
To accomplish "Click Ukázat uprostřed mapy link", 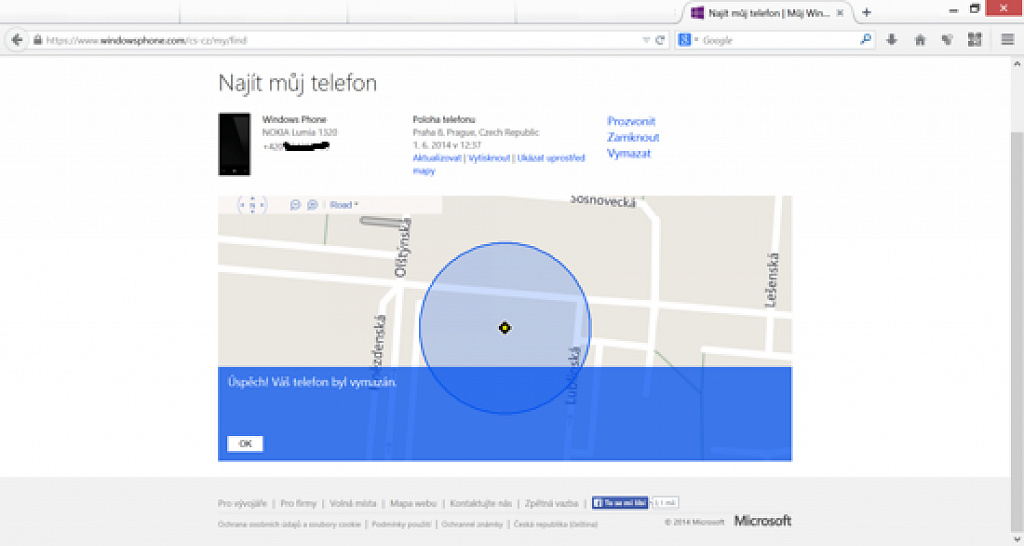I will (x=499, y=164).
